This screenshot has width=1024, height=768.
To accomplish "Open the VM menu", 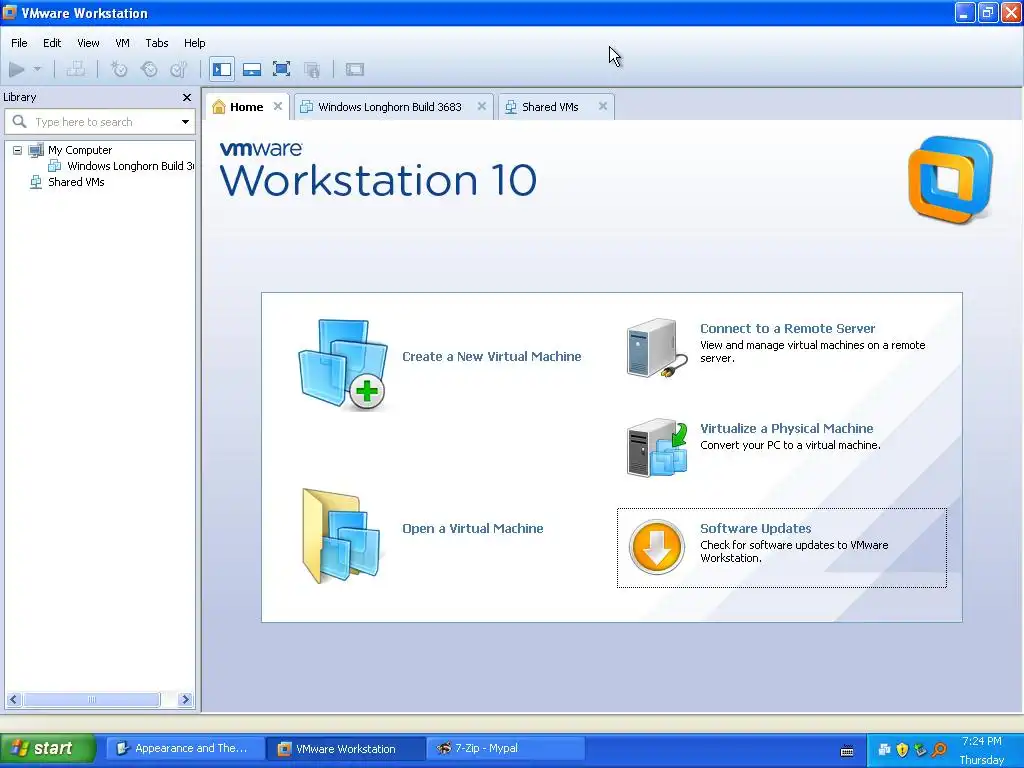I will click(x=122, y=43).
